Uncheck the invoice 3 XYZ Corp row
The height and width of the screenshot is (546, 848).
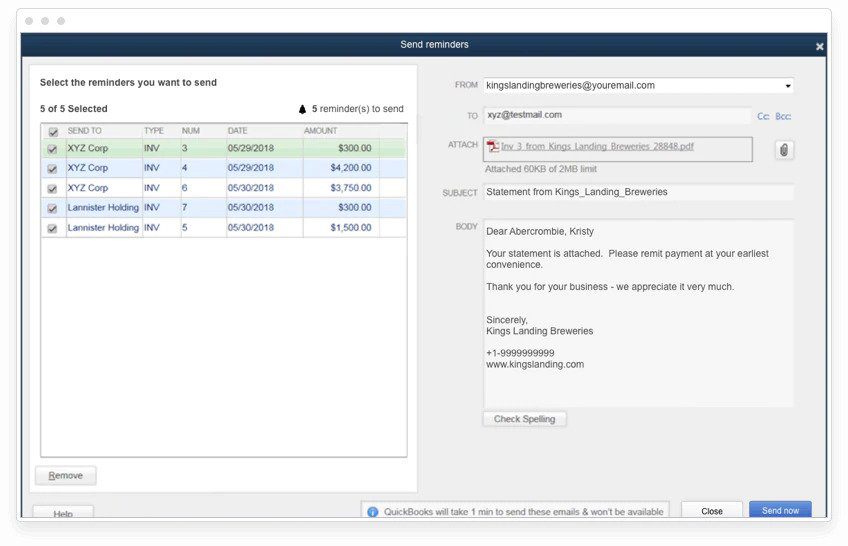pos(53,148)
